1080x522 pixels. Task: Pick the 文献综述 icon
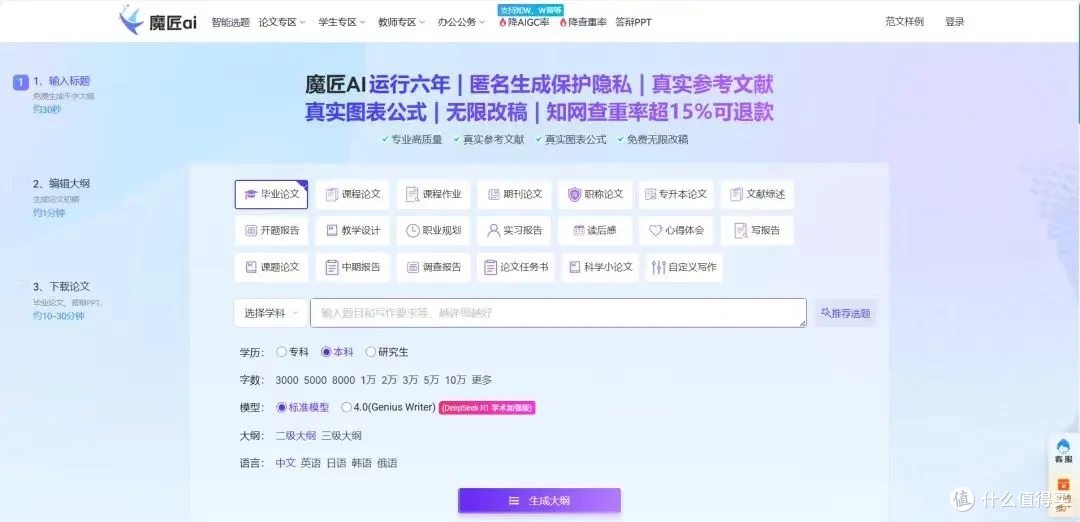click(x=737, y=194)
